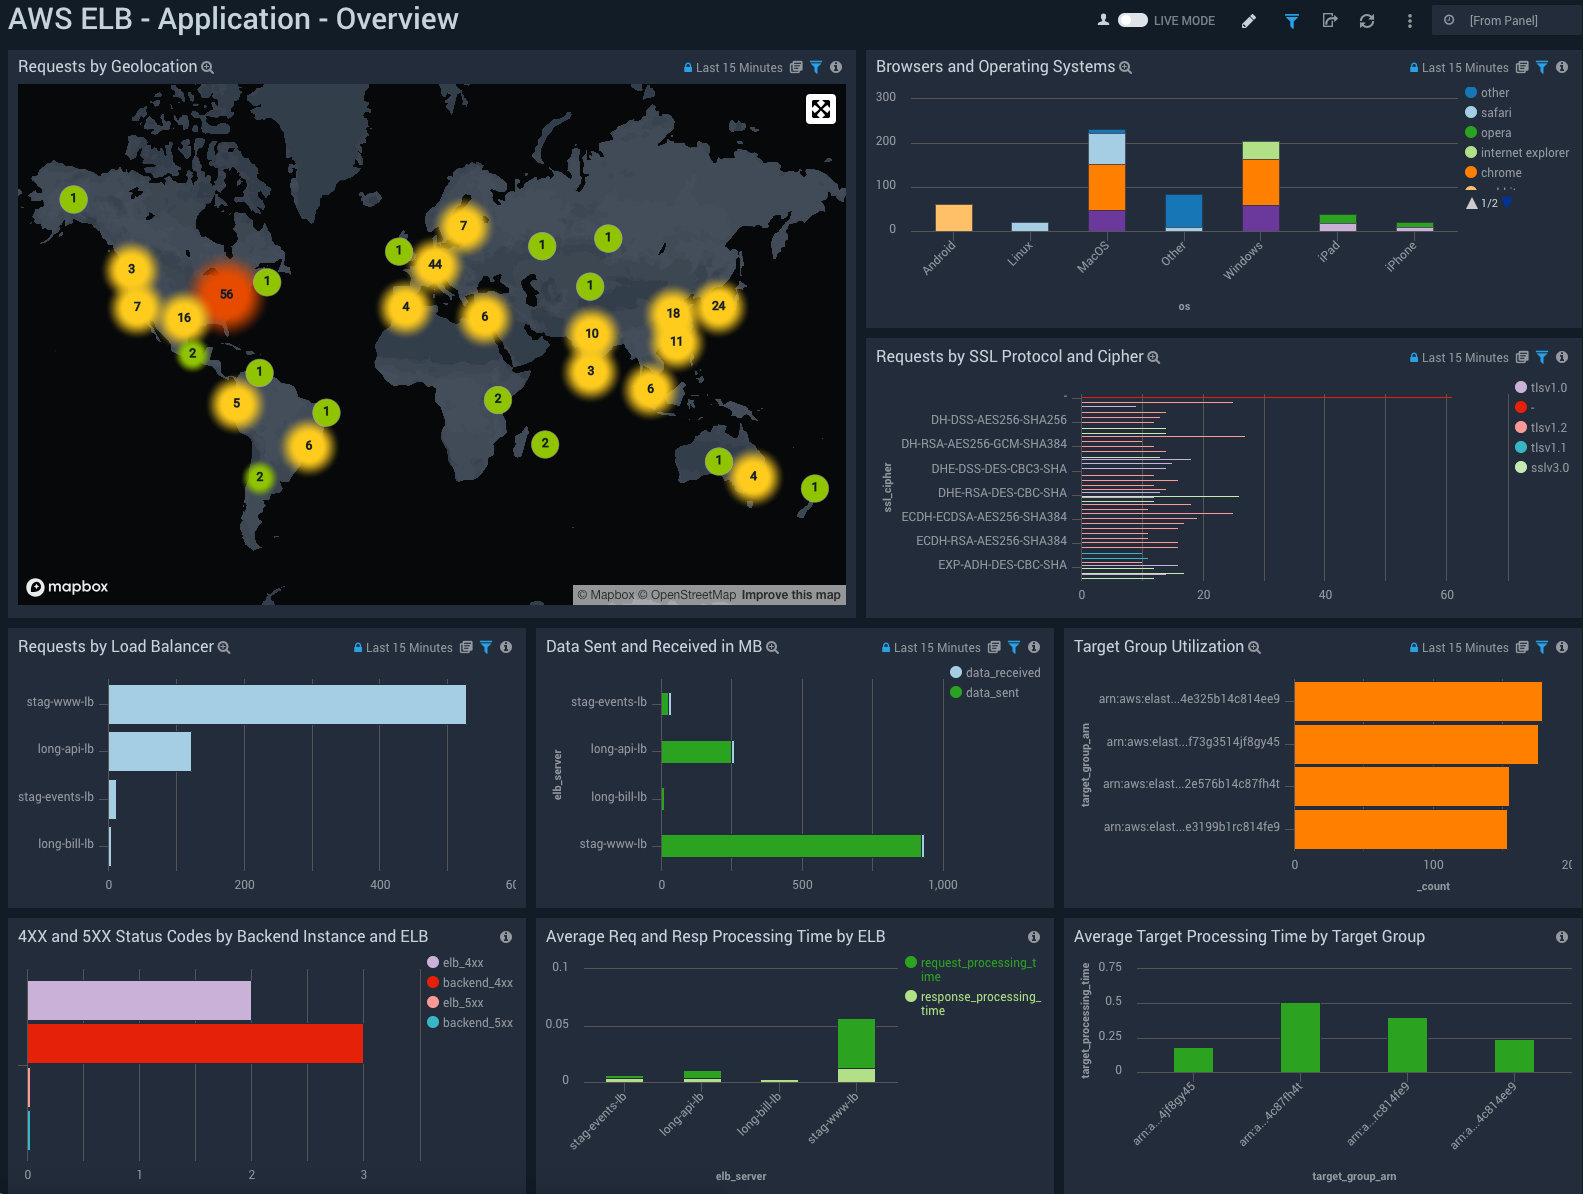Open the three-dot more options menu

coord(1410,21)
